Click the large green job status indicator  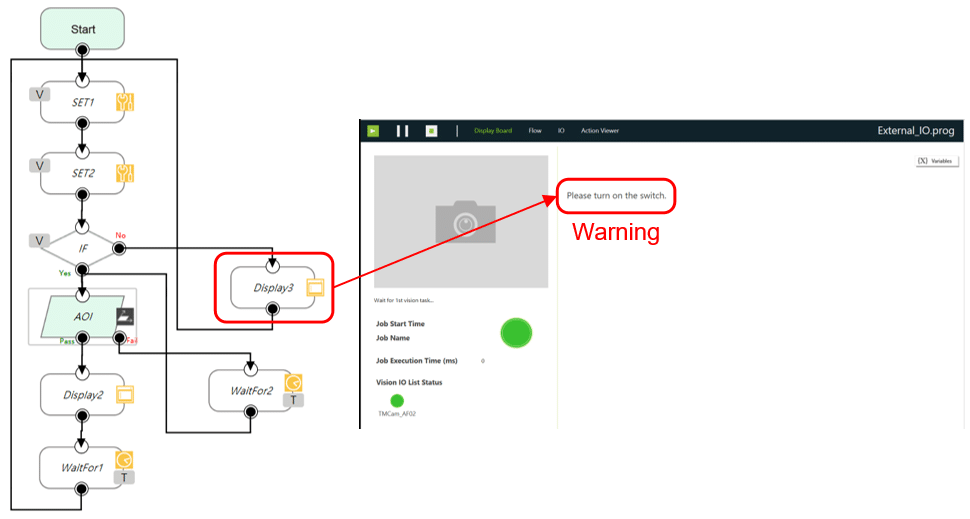tap(516, 333)
